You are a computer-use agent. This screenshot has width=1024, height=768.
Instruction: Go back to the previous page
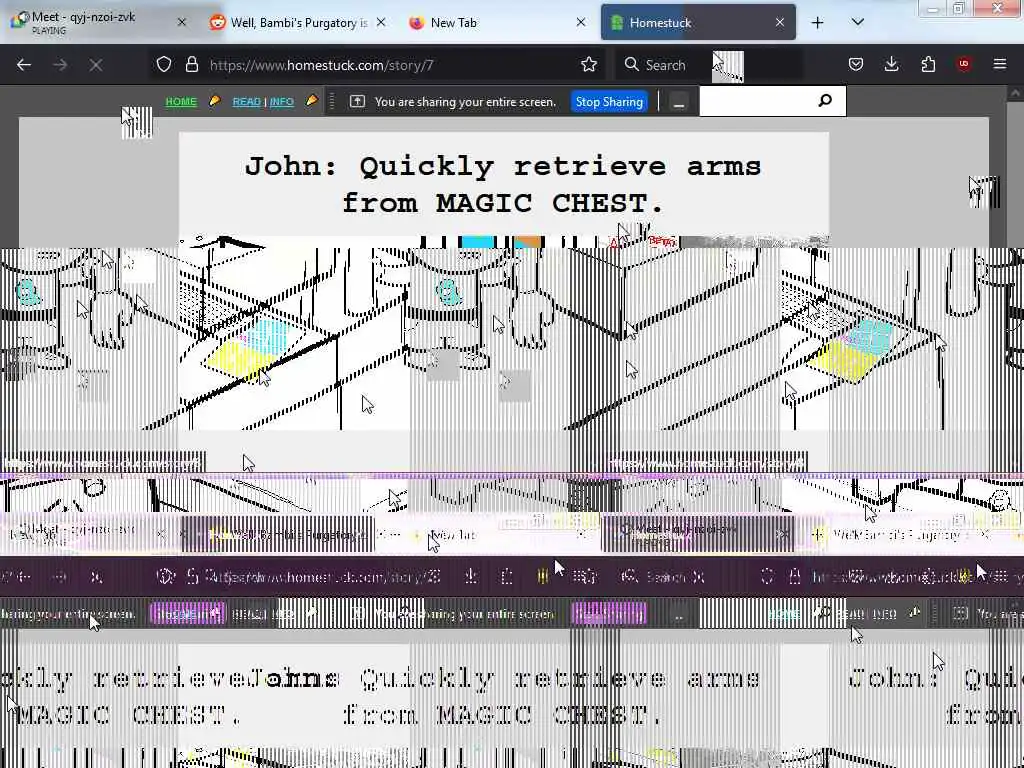[24, 65]
